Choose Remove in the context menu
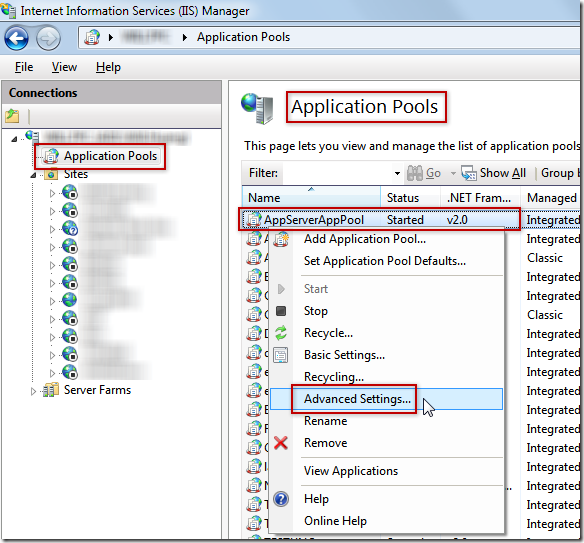Viewport: 584px width, 543px height. tap(326, 443)
